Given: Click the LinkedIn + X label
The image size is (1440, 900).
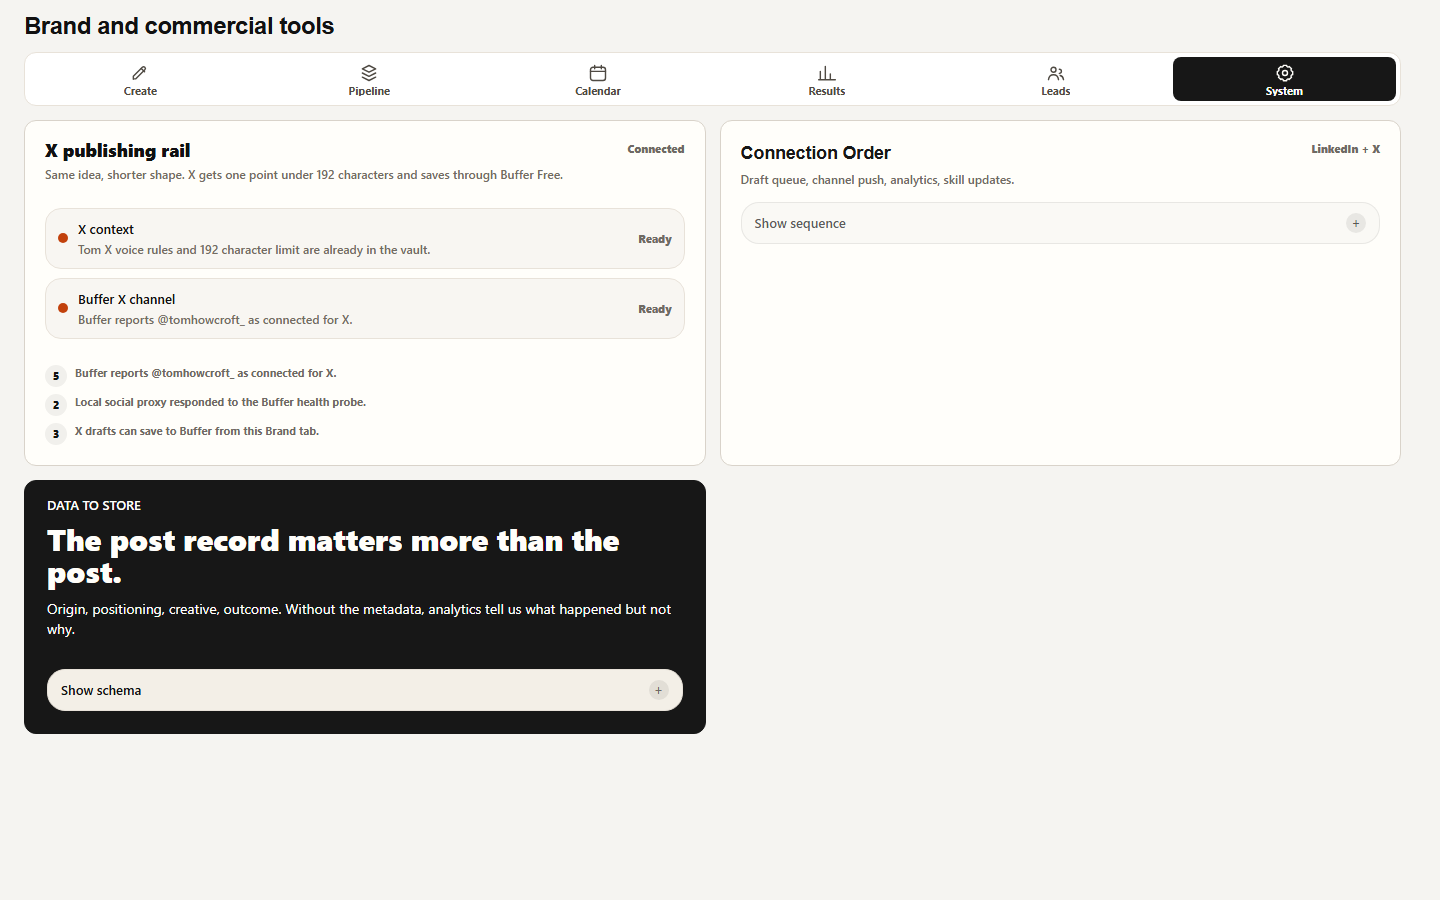Looking at the screenshot, I should point(1346,149).
